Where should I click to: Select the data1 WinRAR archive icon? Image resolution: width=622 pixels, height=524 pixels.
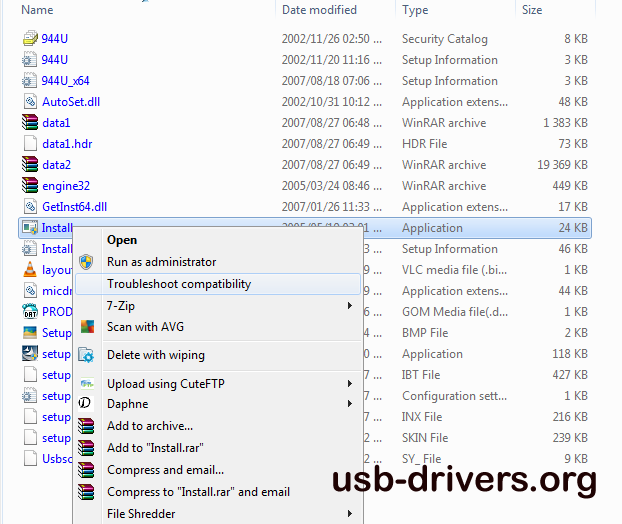pos(30,123)
